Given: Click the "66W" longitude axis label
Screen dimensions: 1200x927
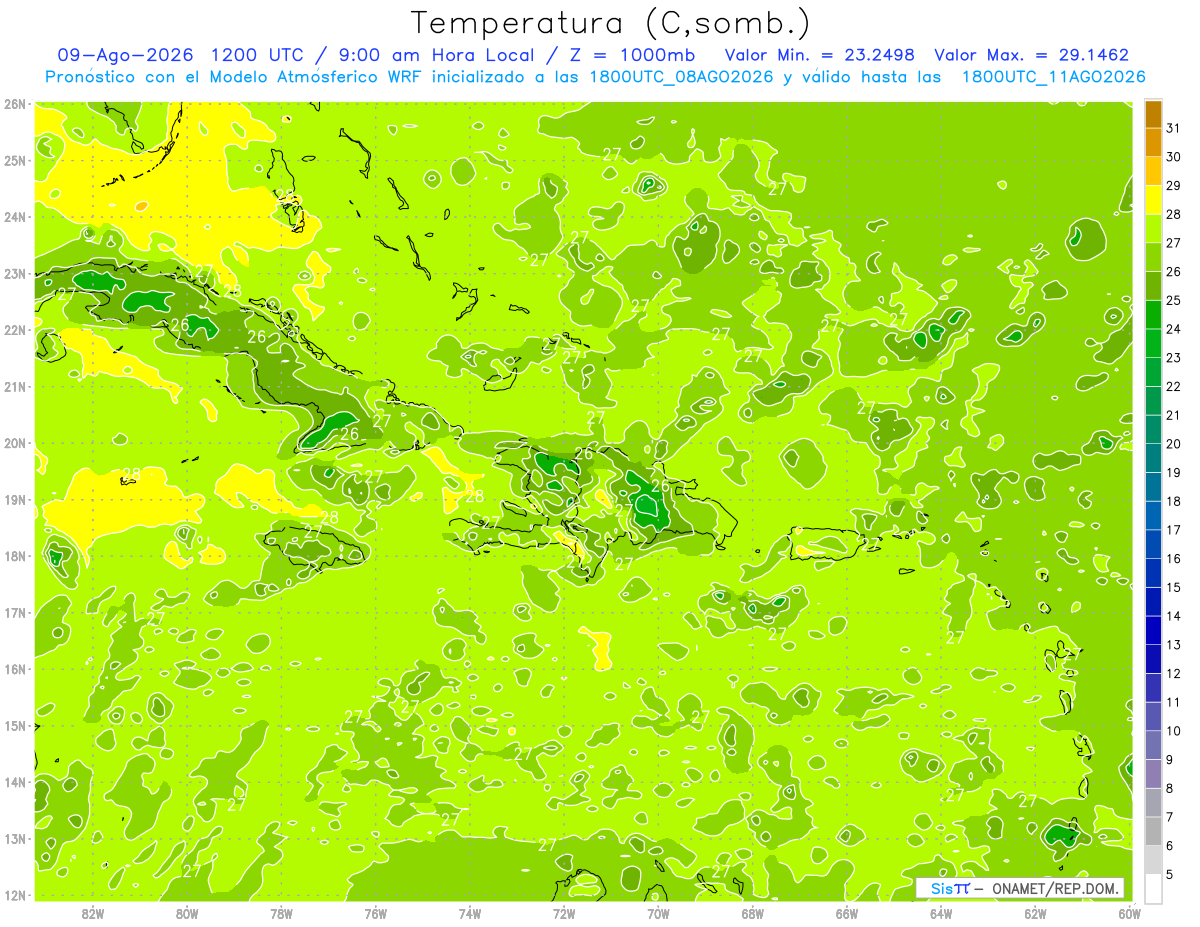Looking at the screenshot, I should pos(847,913).
